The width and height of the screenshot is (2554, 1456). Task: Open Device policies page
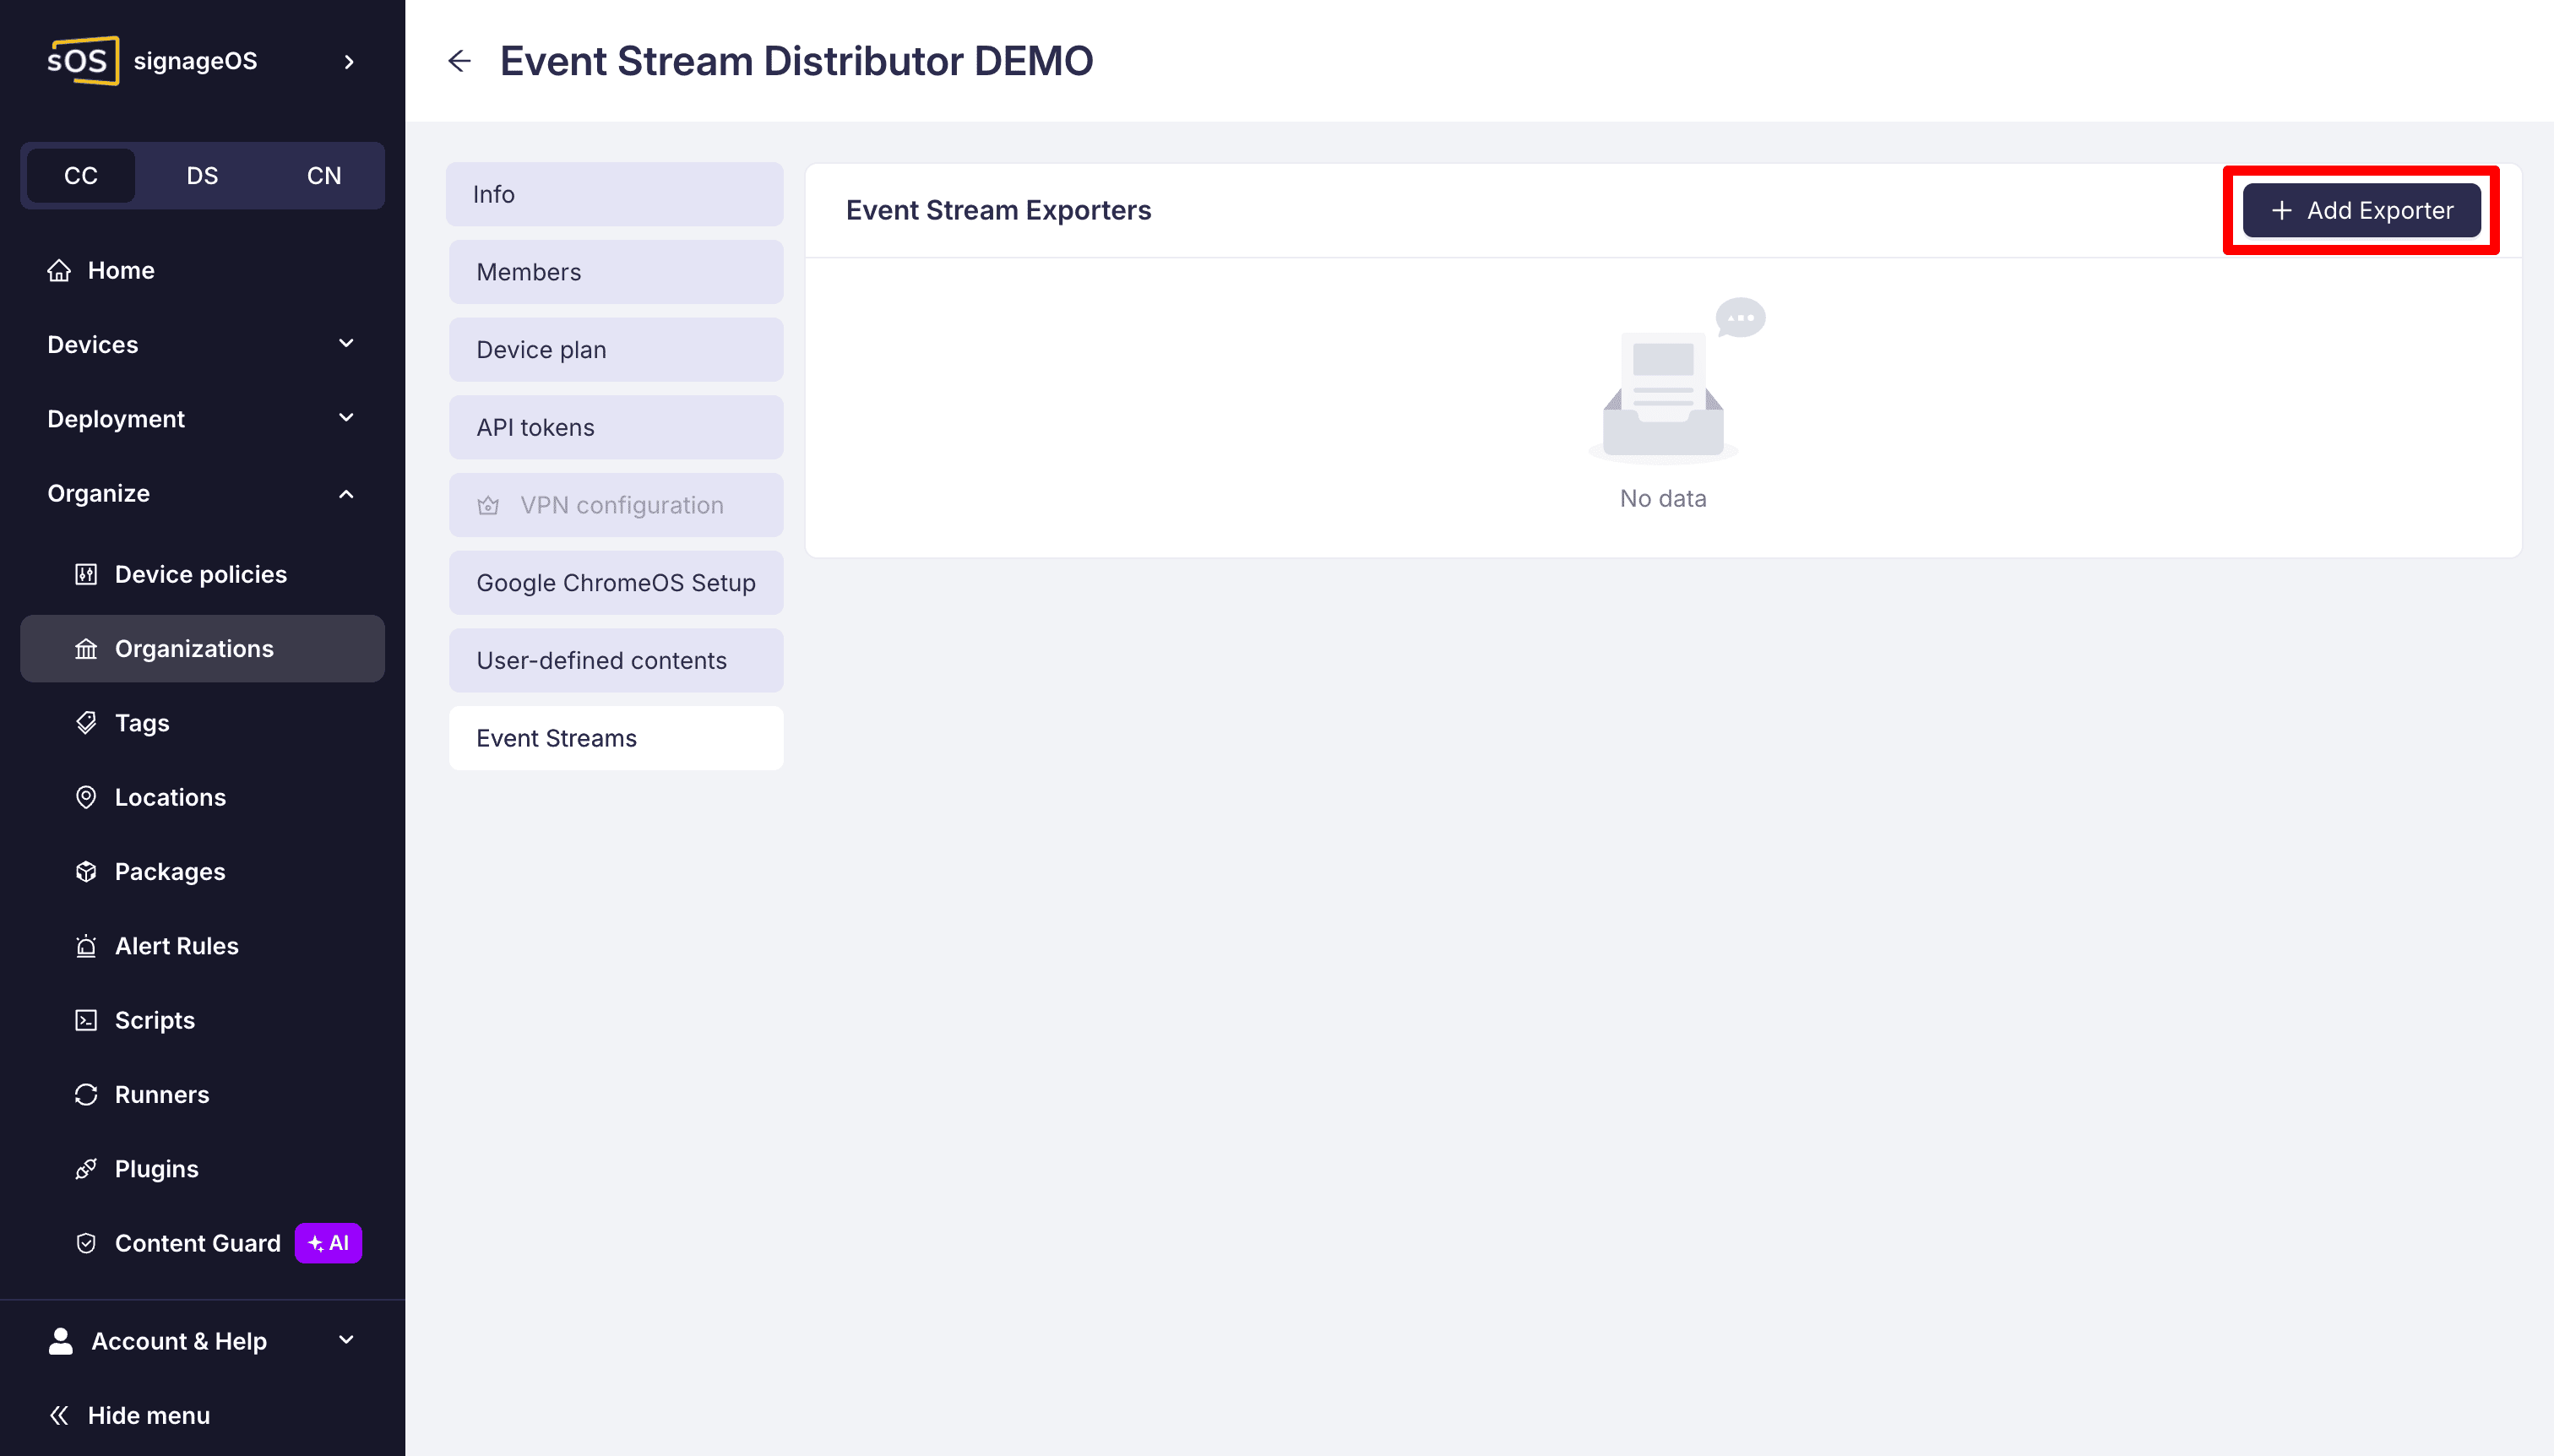coord(201,574)
